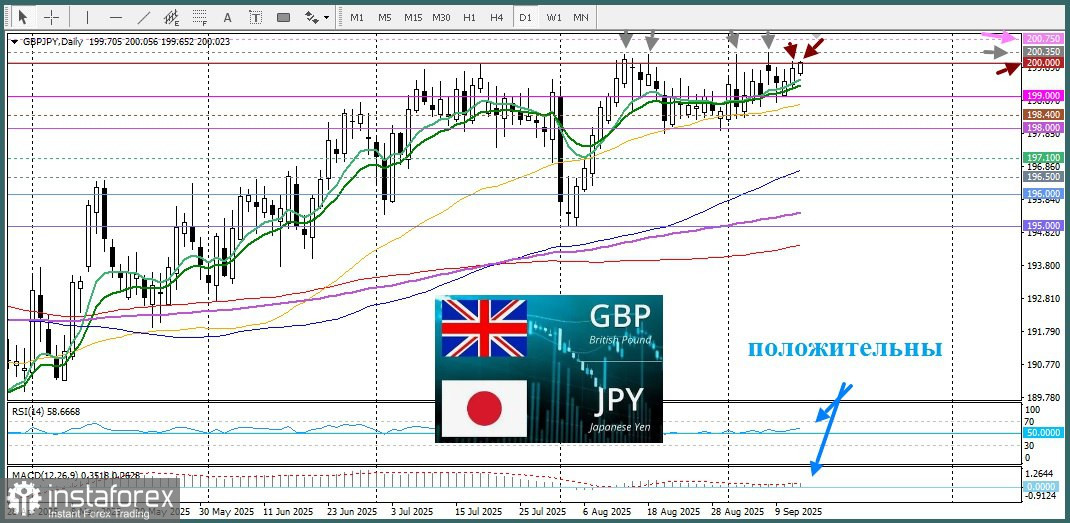1070x523 pixels.
Task: Choose the trendline drawing tool
Action: (144, 17)
